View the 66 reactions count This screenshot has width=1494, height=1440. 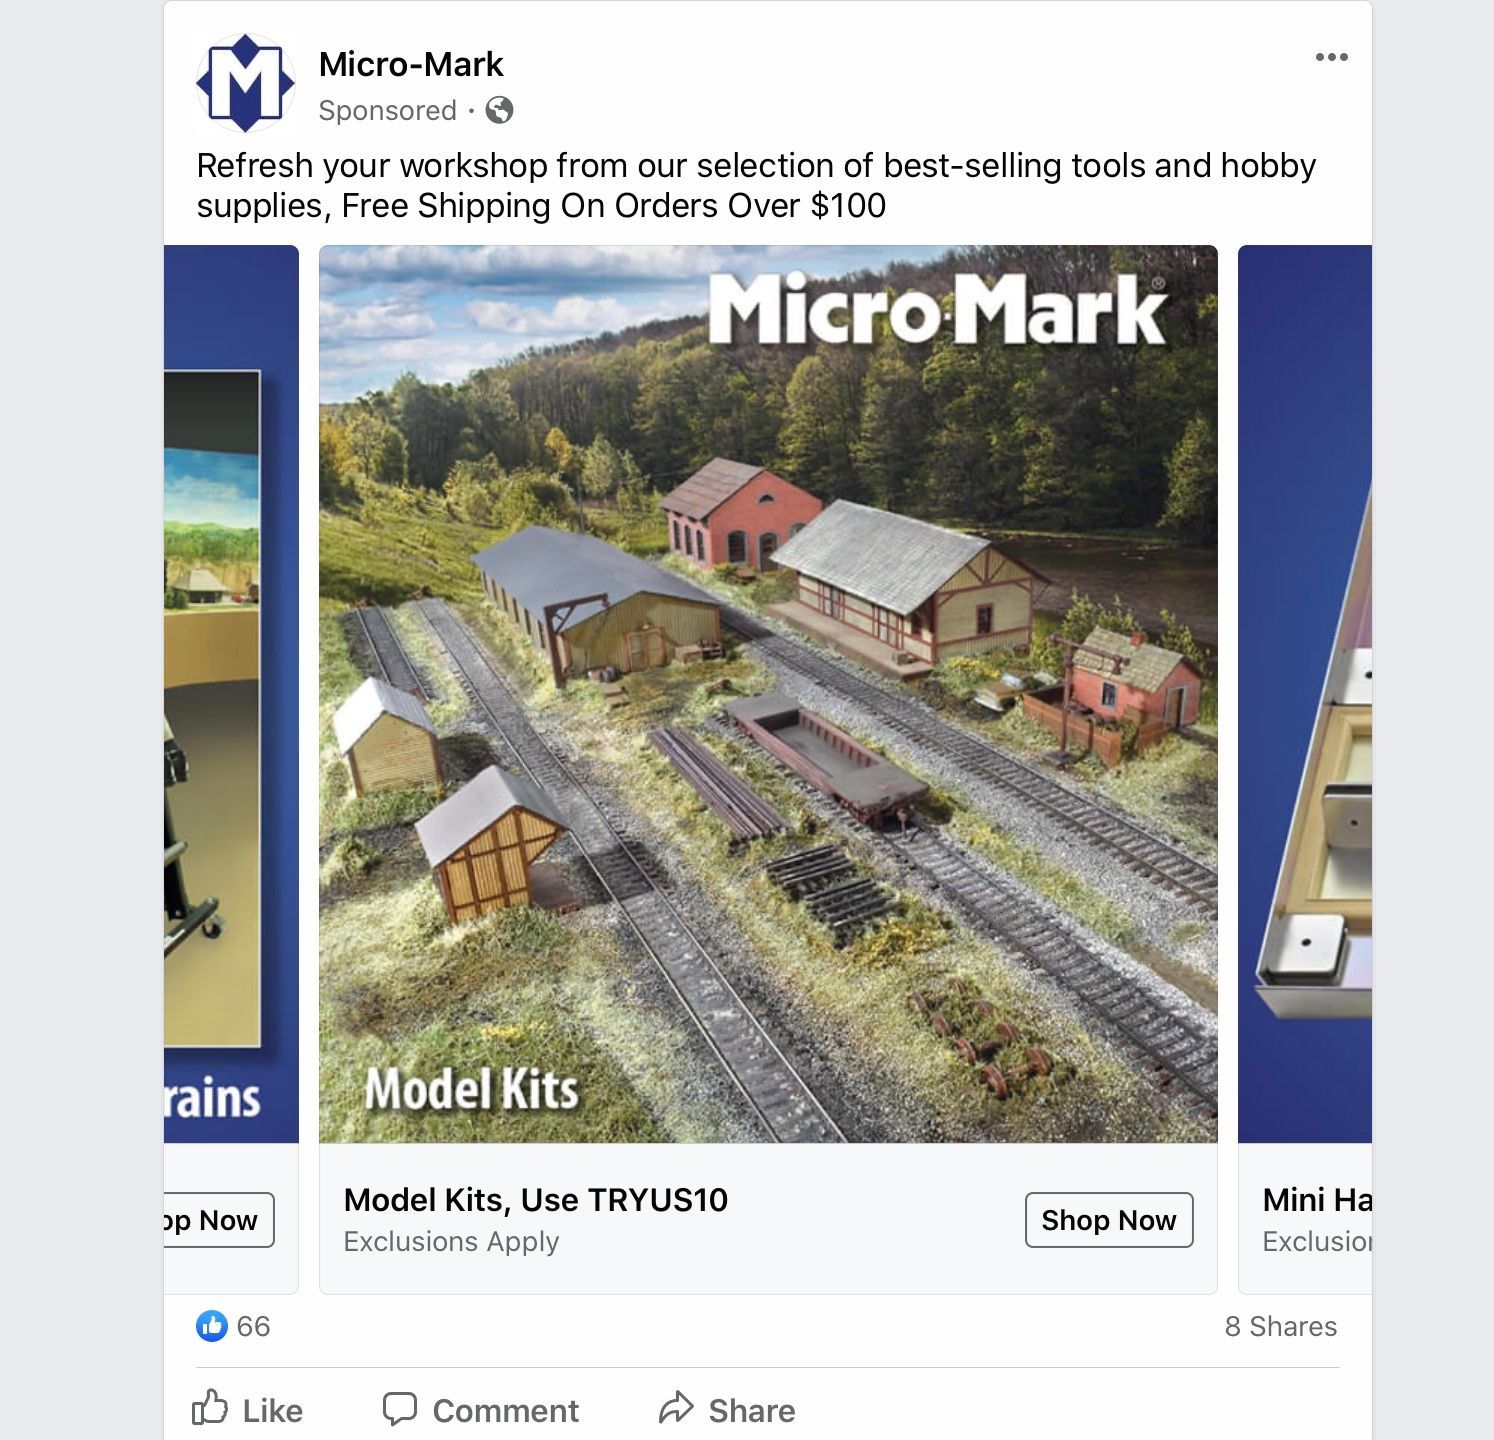coord(254,1326)
